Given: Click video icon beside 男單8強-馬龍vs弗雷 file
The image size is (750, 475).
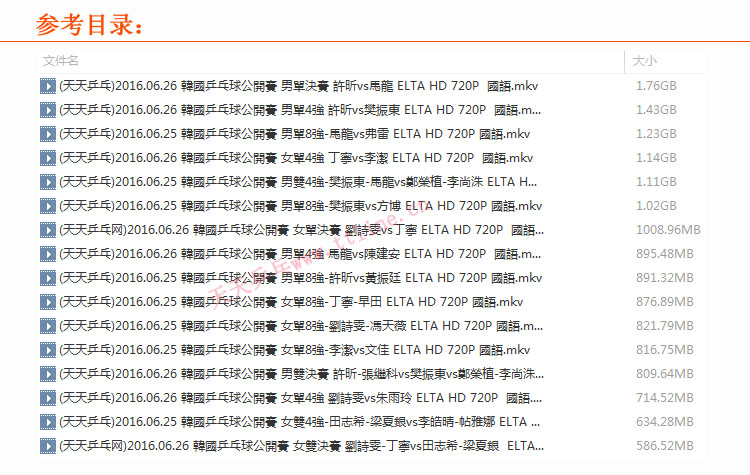Looking at the screenshot, I should 47,134.
